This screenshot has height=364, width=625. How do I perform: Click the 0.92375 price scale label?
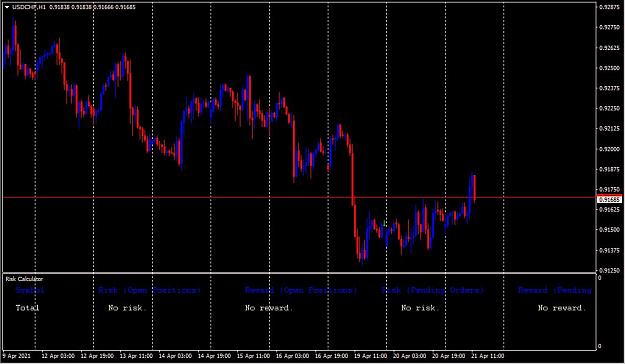[x=610, y=88]
